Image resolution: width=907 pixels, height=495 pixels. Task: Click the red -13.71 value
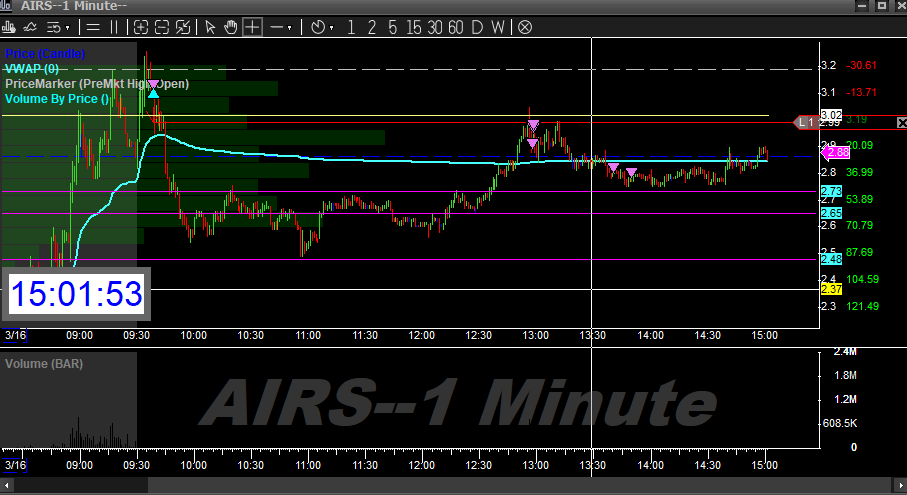point(861,92)
